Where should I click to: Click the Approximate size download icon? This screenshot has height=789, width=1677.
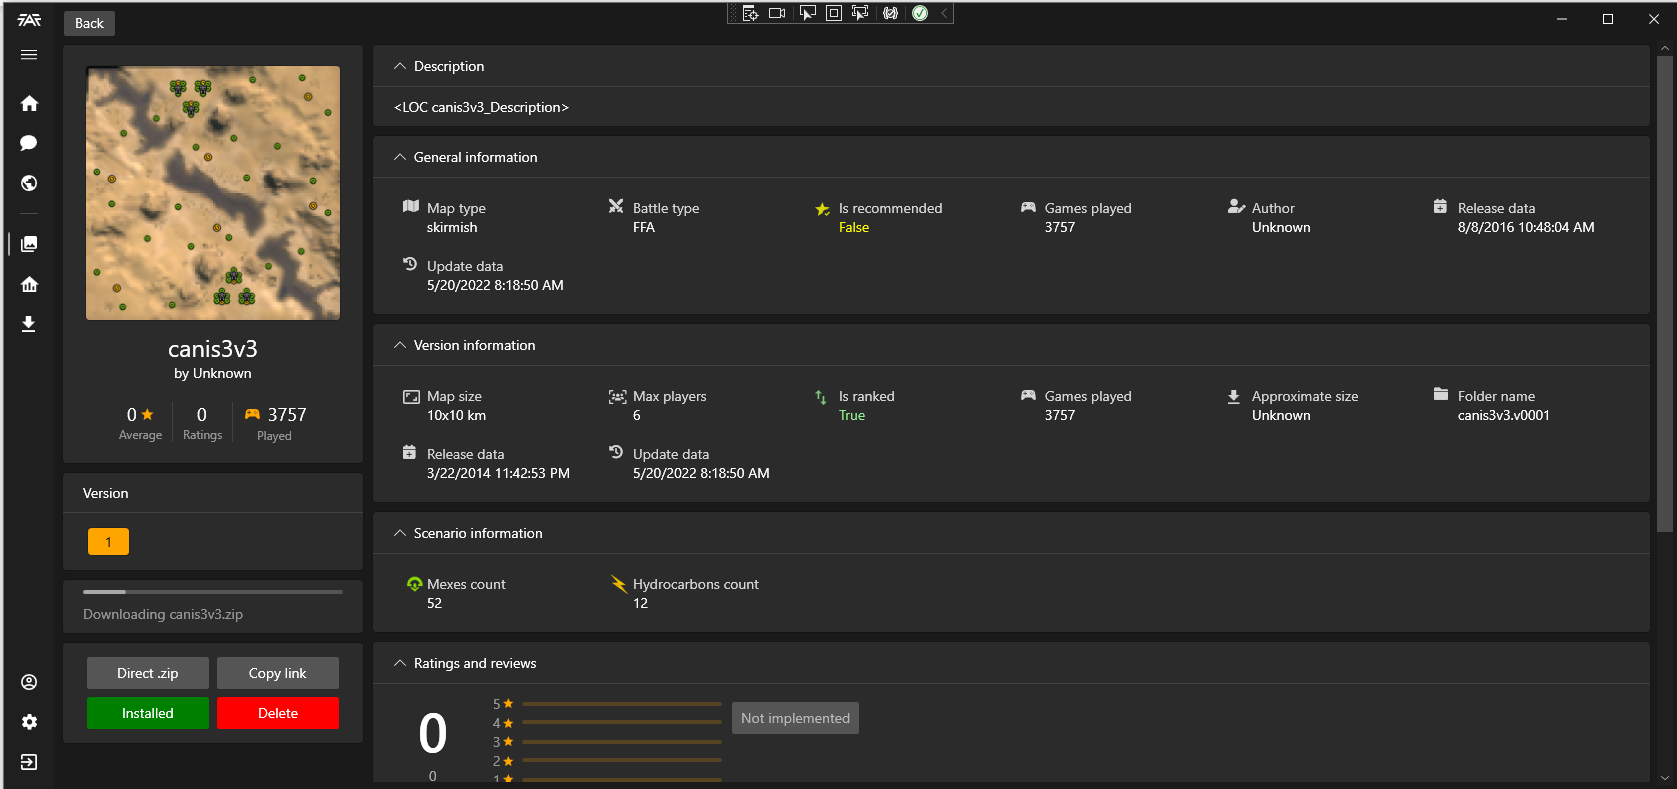[x=1234, y=396]
